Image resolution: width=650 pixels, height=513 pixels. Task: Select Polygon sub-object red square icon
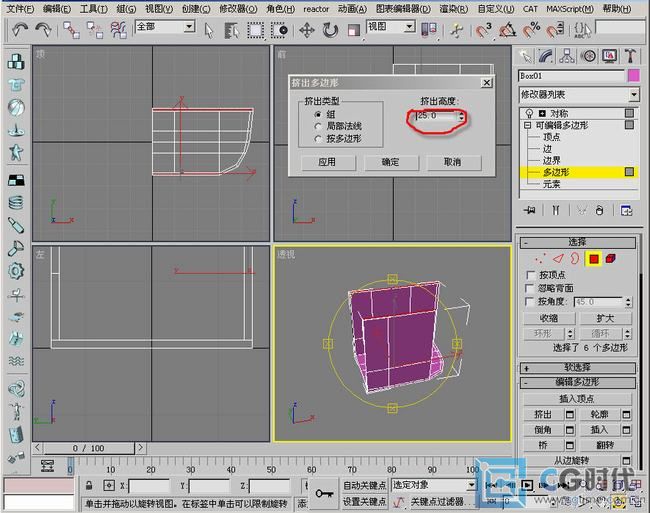pyautogui.click(x=593, y=259)
